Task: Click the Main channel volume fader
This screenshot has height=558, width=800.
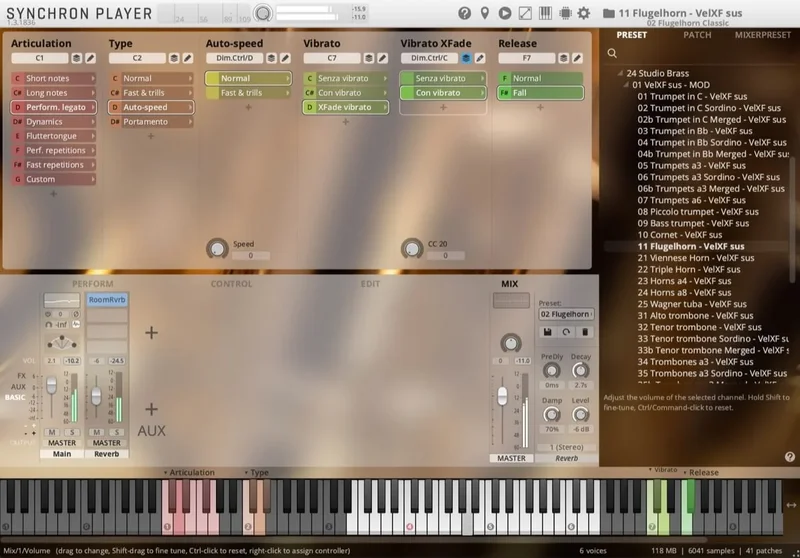Action: click(x=52, y=385)
